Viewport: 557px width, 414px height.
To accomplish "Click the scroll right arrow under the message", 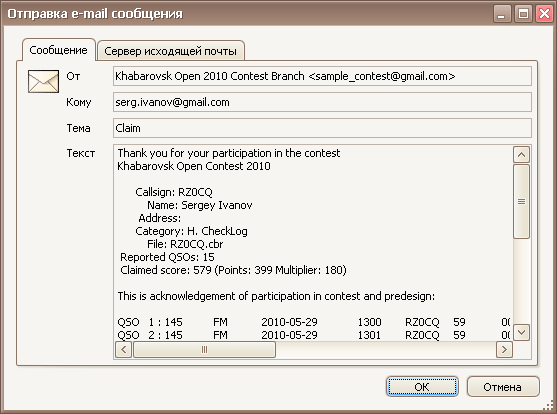I will [x=504, y=350].
